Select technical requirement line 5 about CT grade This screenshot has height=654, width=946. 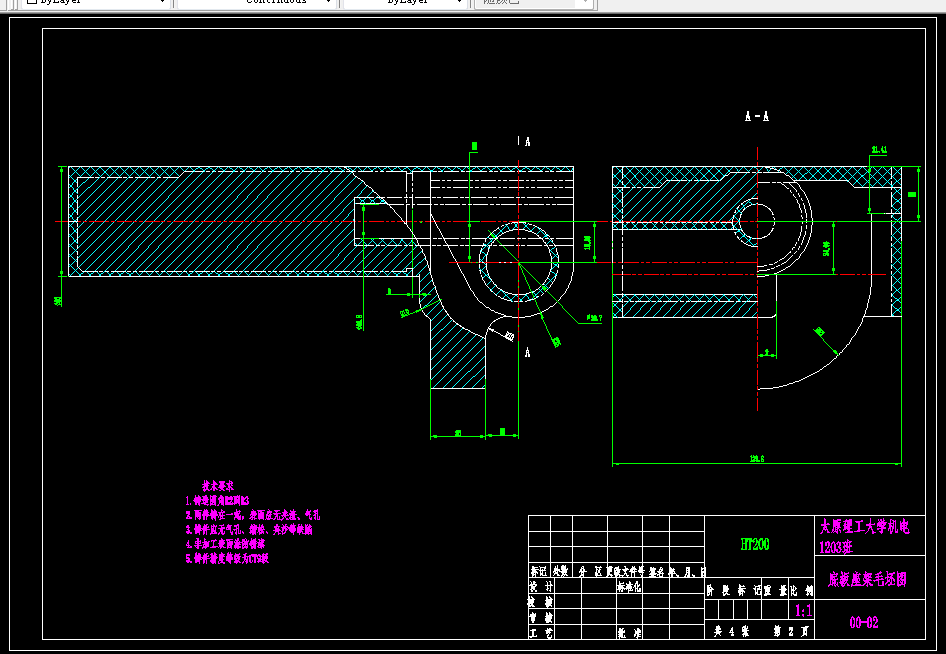pyautogui.click(x=227, y=559)
